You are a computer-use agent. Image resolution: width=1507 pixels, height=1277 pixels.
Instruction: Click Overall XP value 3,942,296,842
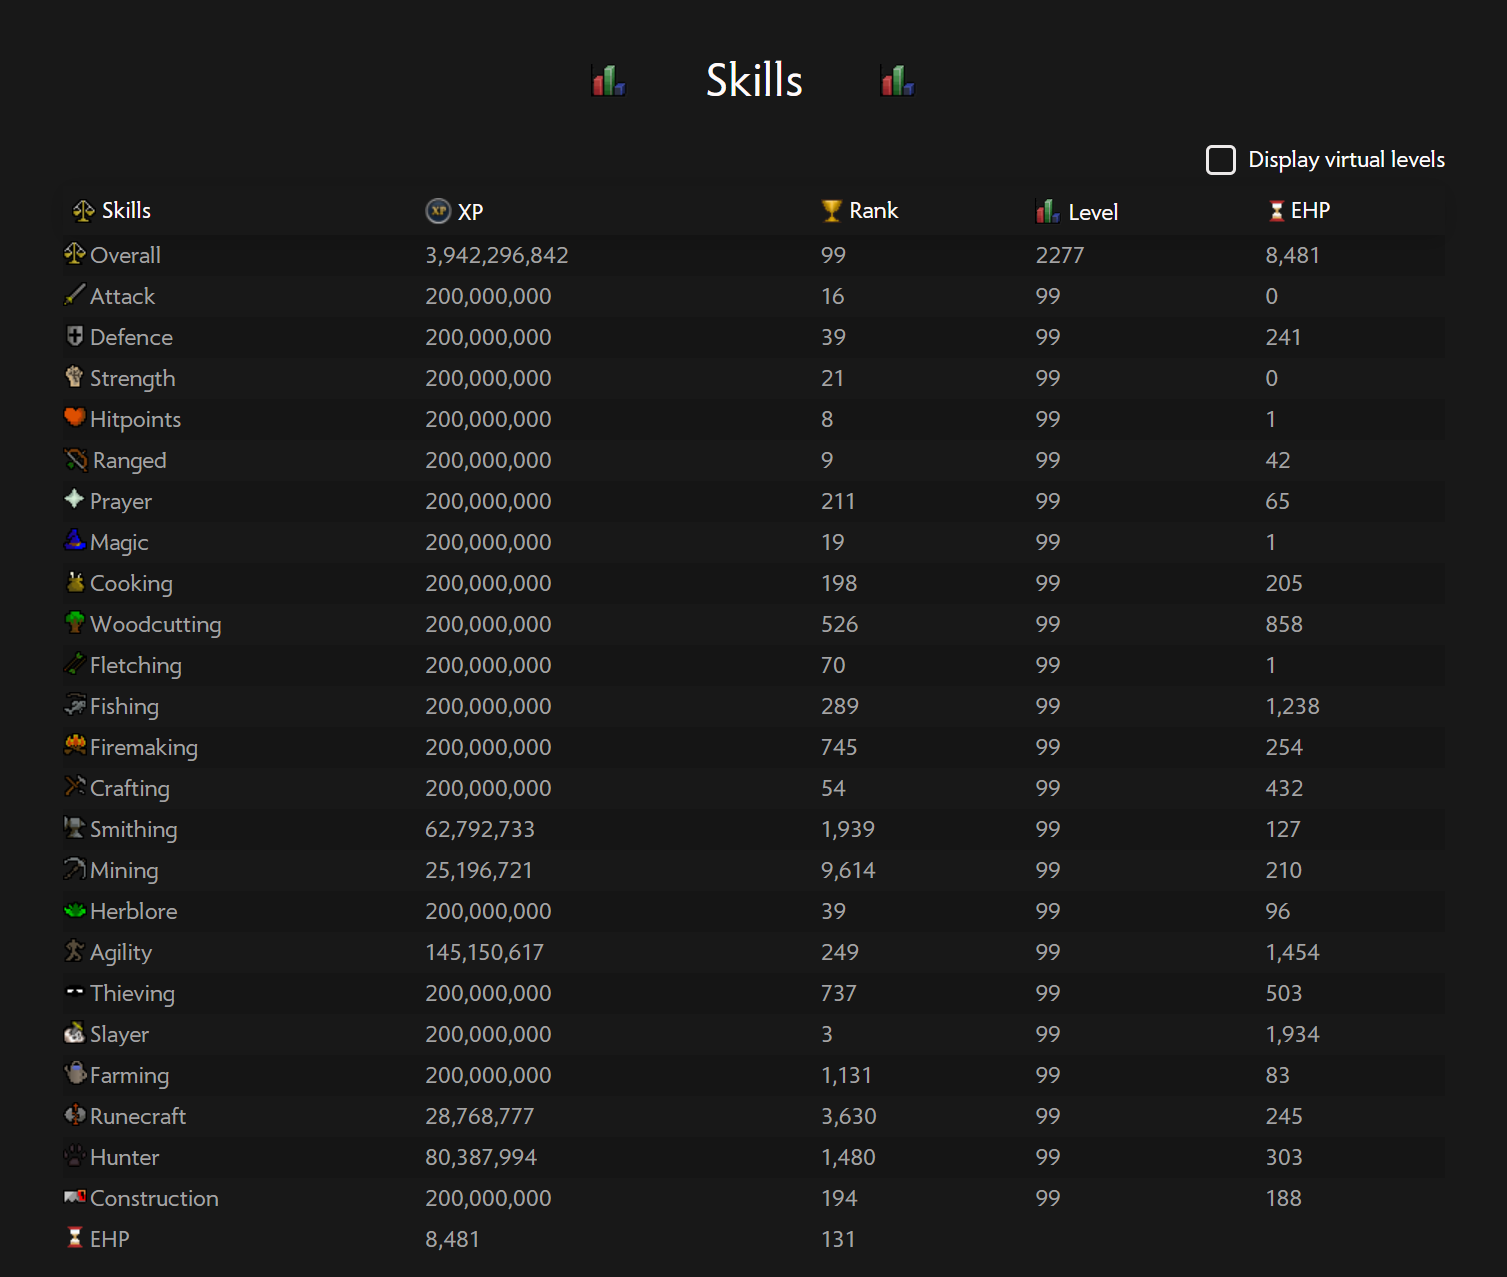[x=497, y=255]
